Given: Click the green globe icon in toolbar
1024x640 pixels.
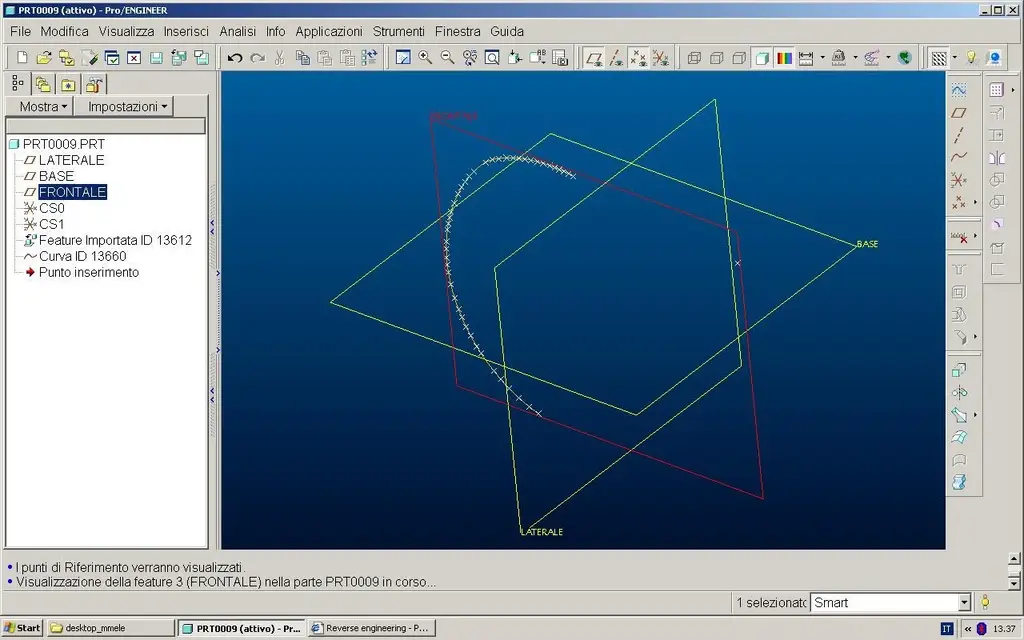Looking at the screenshot, I should 904,57.
